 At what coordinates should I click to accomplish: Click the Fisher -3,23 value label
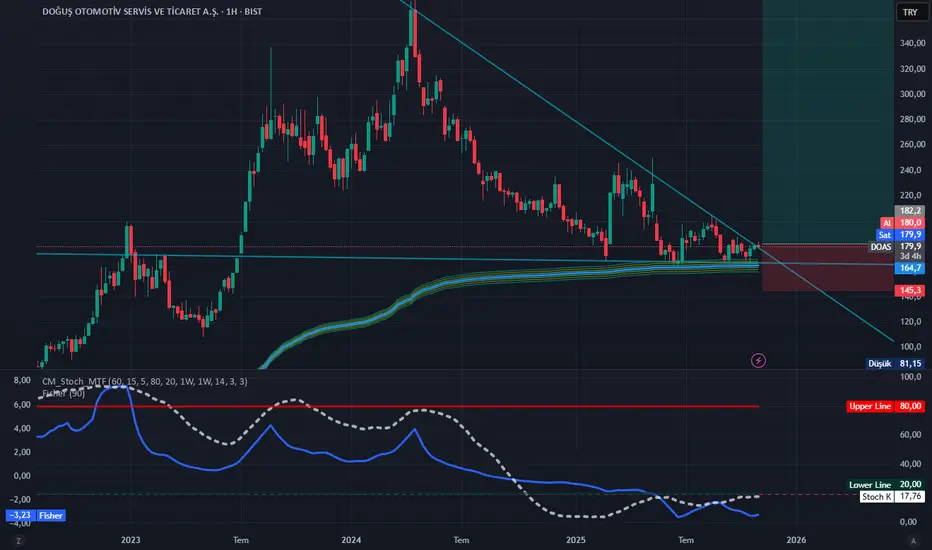(35, 516)
